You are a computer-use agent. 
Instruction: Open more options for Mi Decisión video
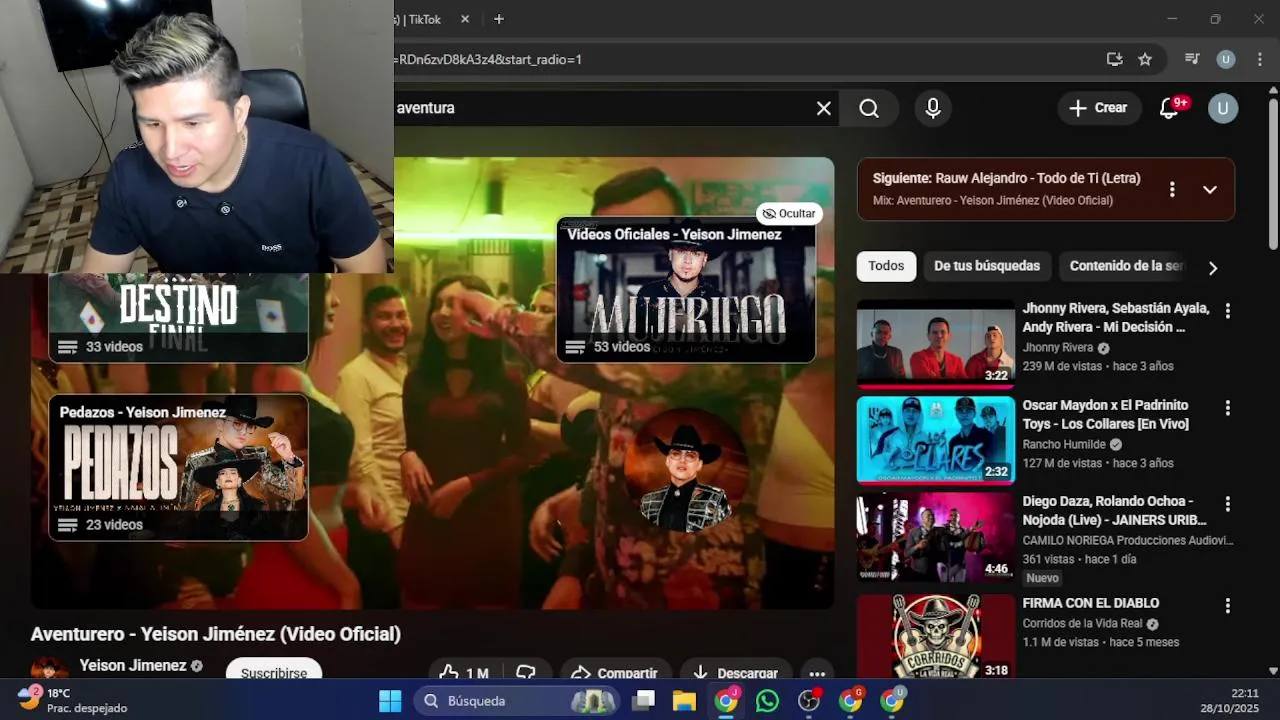(1228, 311)
